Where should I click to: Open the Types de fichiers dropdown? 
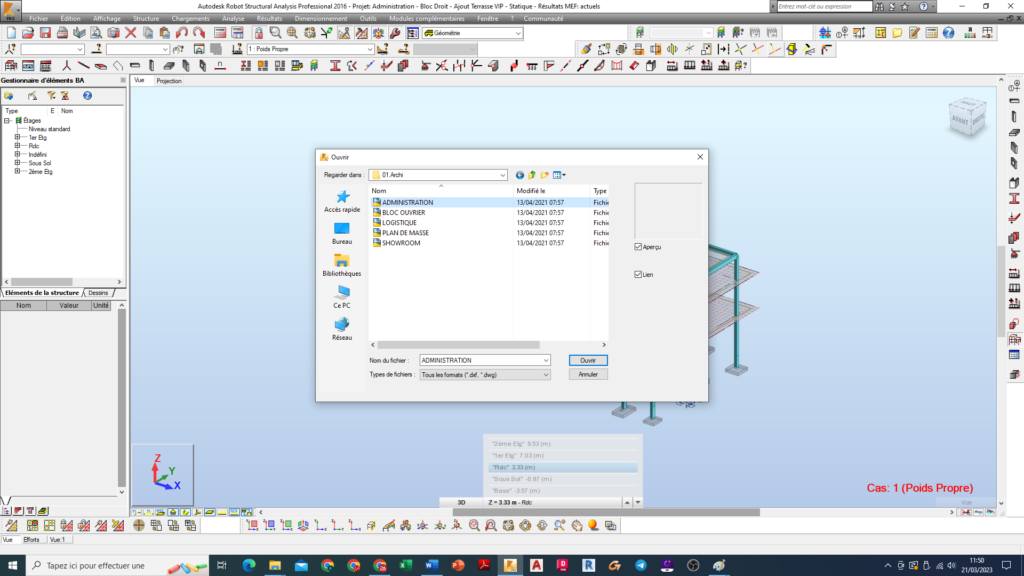[x=547, y=374]
